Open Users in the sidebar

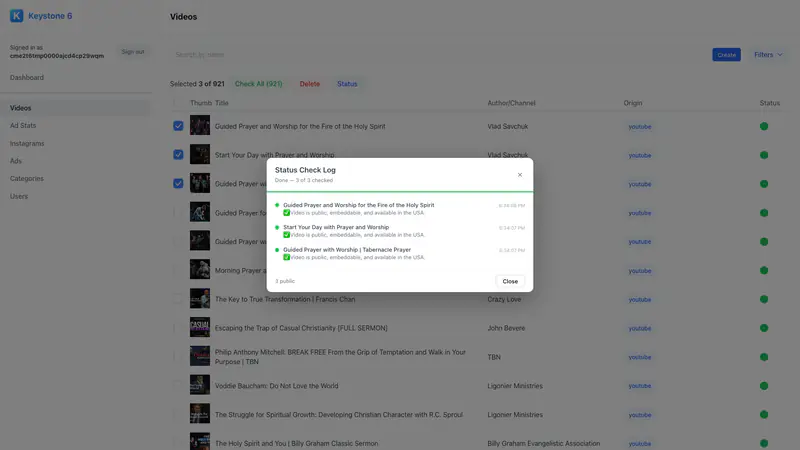19,196
